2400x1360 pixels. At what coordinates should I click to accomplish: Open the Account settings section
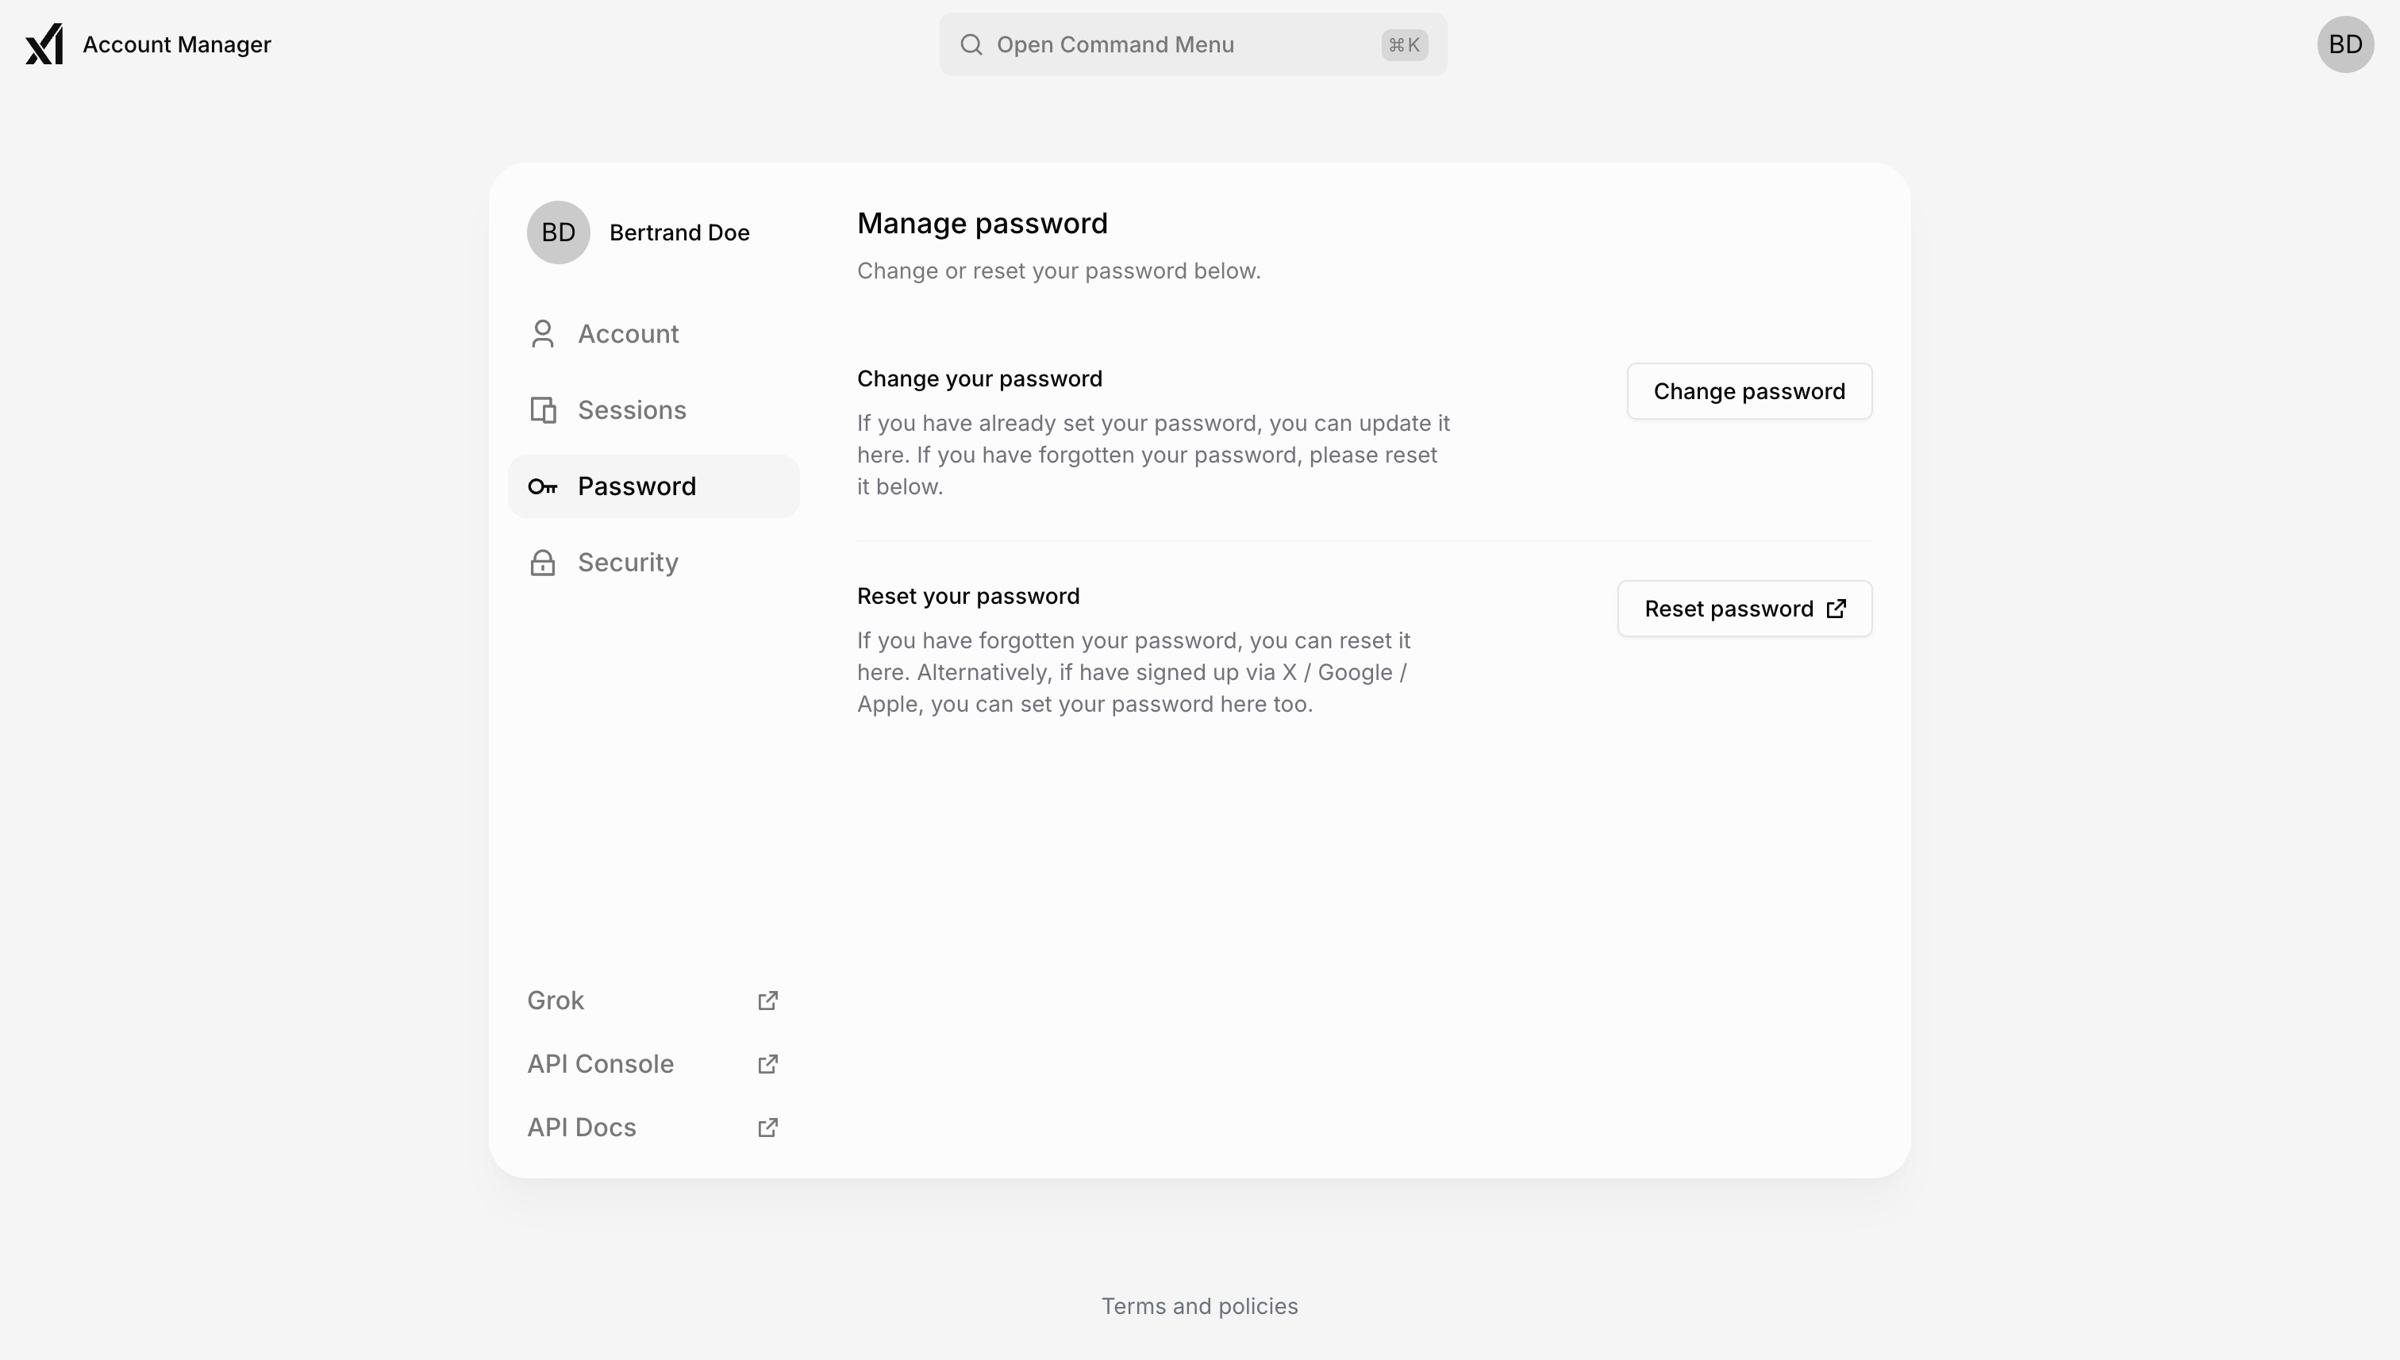click(x=654, y=334)
